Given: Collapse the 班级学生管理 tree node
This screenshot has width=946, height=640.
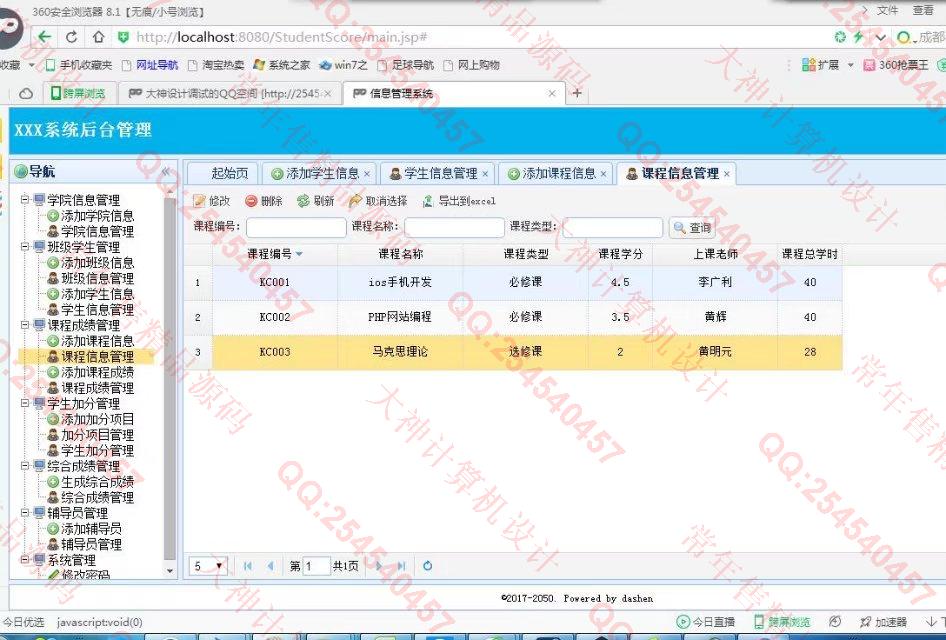Looking at the screenshot, I should [x=25, y=246].
